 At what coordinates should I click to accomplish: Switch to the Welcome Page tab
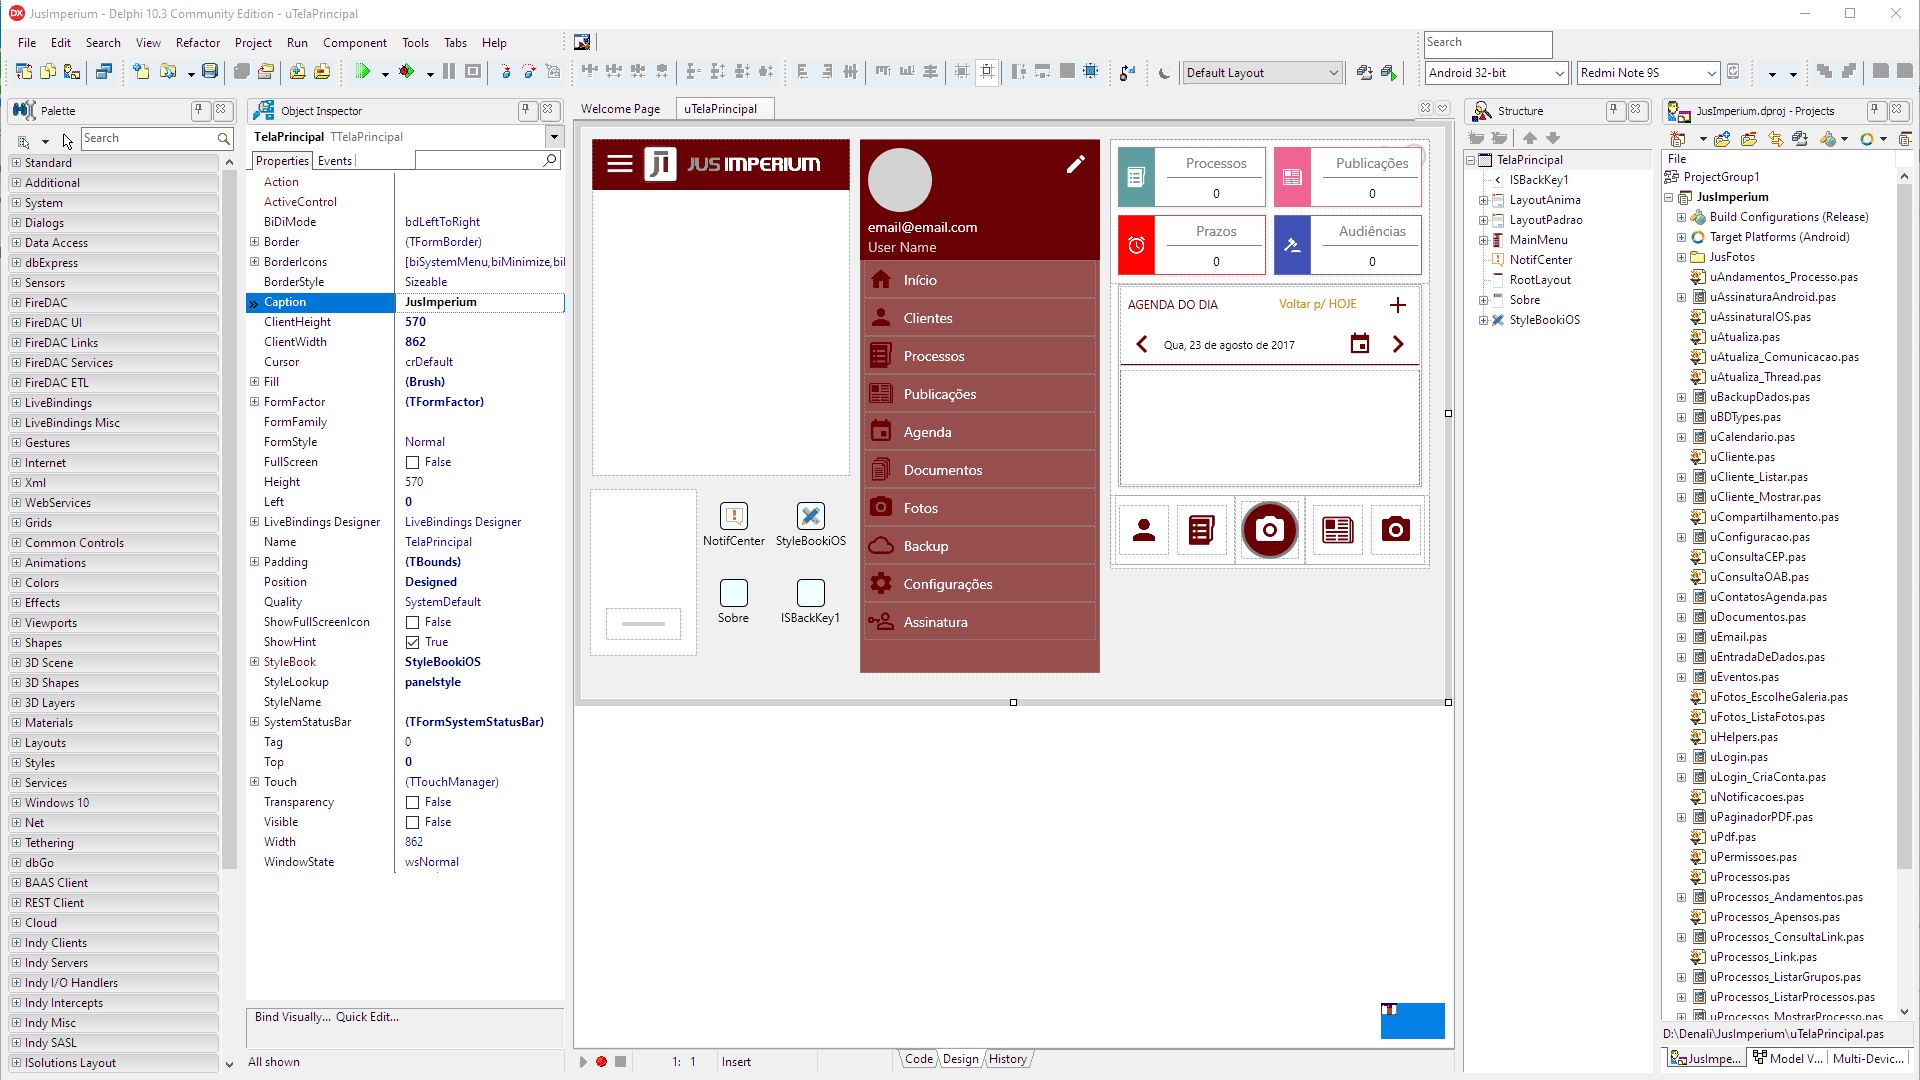point(620,109)
